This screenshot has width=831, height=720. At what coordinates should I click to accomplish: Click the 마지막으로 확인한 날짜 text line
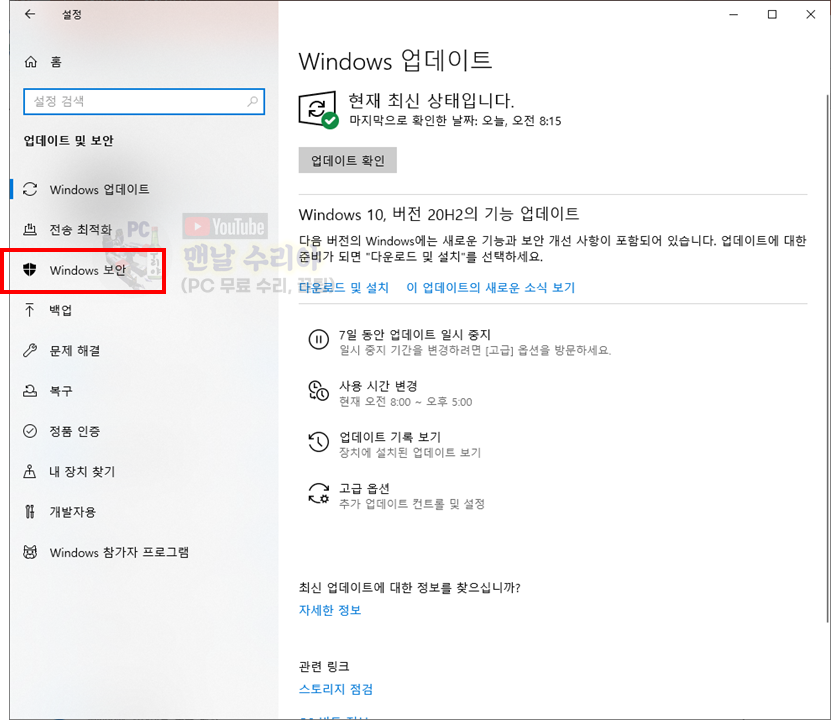tap(455, 121)
